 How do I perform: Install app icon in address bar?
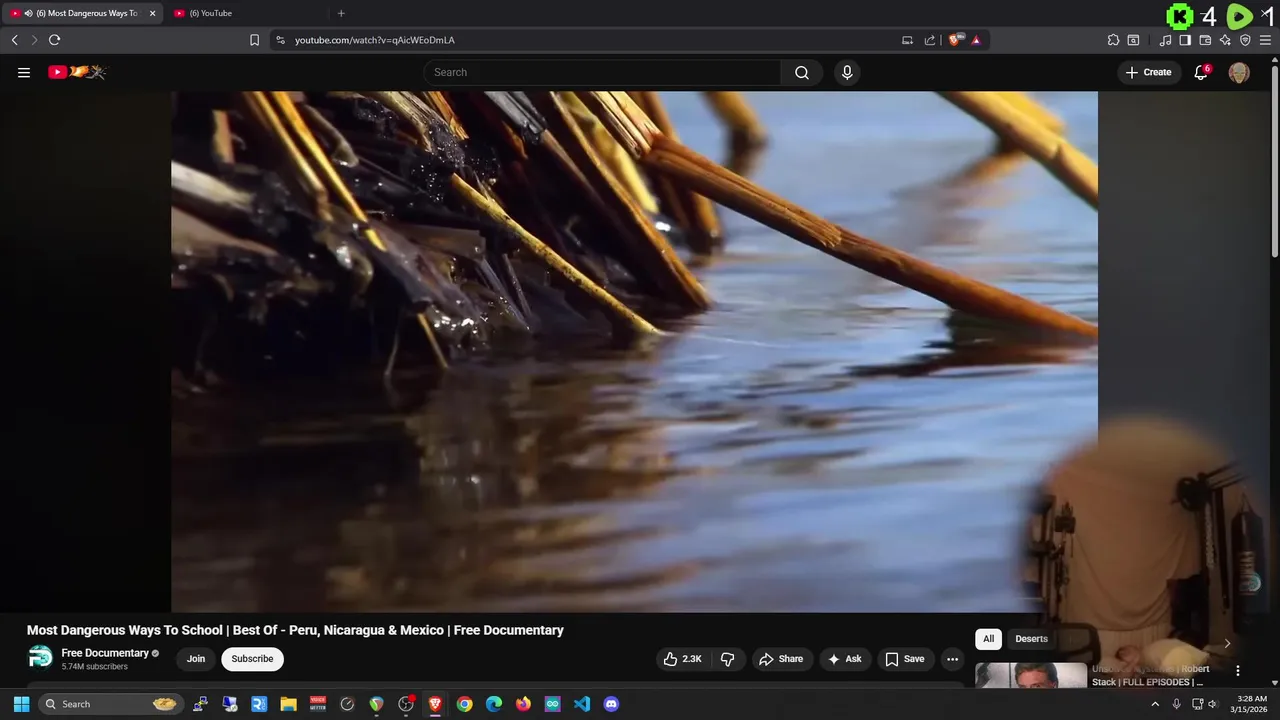click(x=907, y=40)
